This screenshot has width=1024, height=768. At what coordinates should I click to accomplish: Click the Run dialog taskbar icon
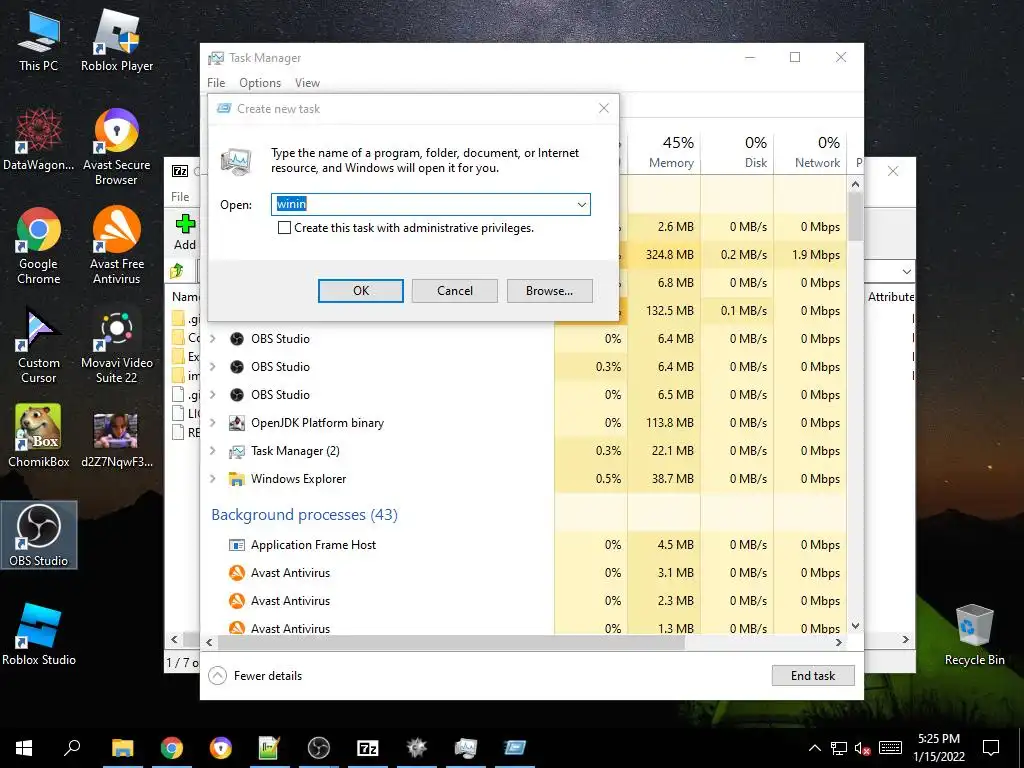(x=515, y=748)
